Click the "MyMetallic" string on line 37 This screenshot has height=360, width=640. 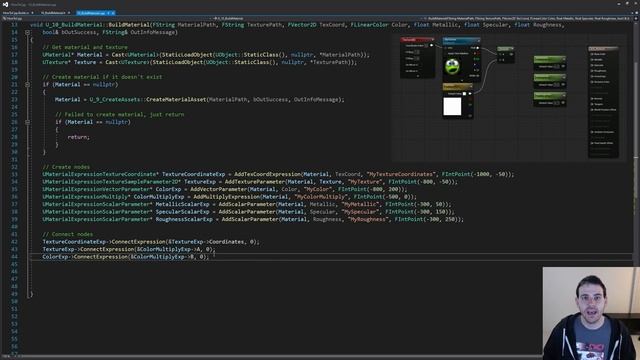[x=360, y=204]
